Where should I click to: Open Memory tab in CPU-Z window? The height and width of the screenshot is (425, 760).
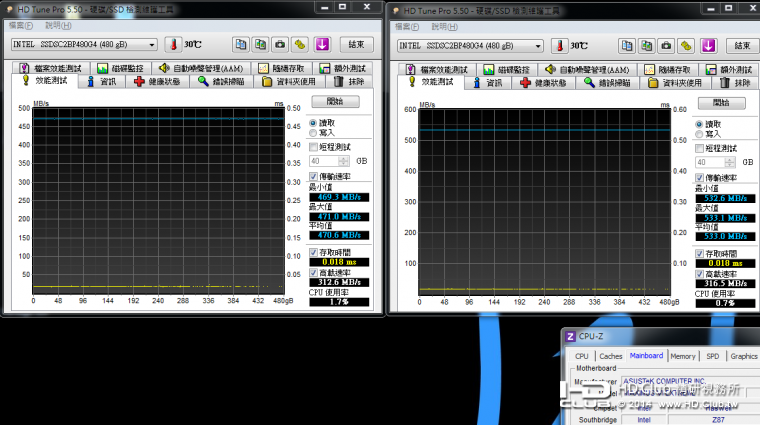pyautogui.click(x=683, y=356)
